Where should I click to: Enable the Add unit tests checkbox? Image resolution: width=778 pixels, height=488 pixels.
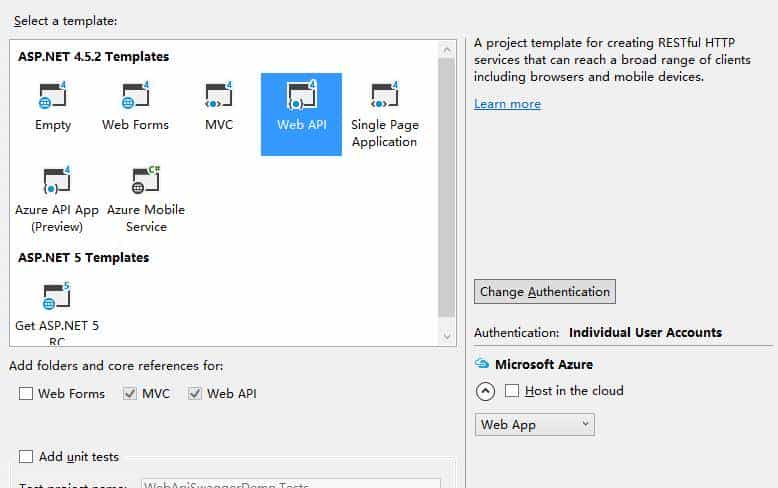[26, 457]
